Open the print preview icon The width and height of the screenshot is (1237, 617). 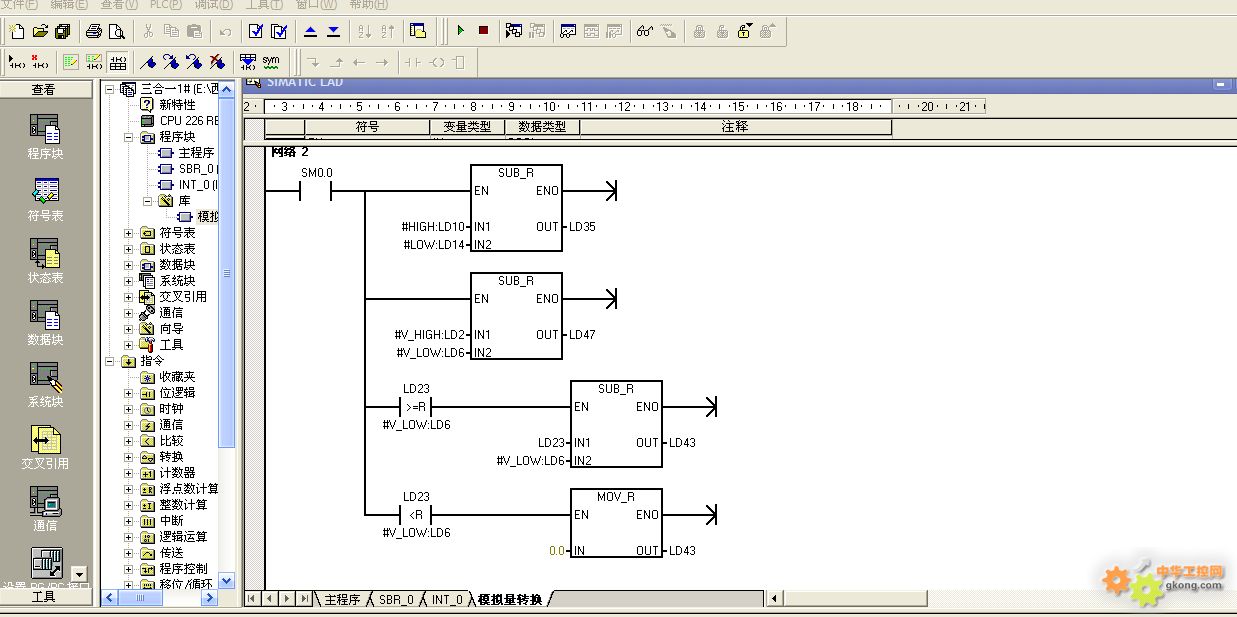[x=117, y=31]
